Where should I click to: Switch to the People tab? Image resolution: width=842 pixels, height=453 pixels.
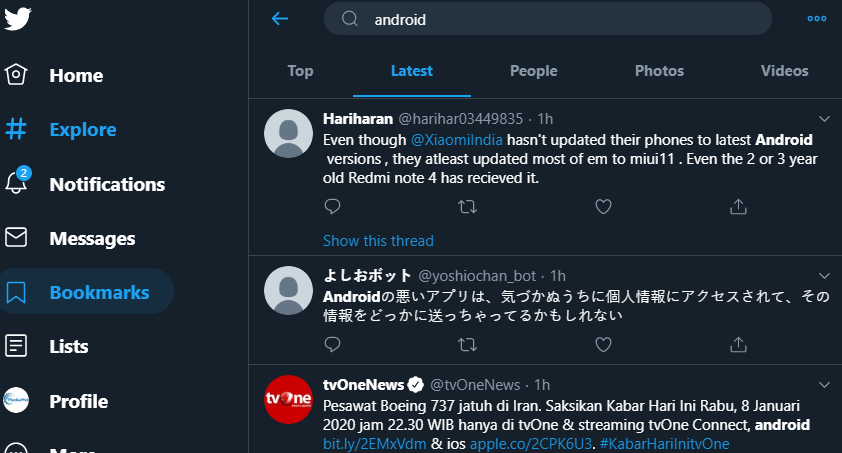[533, 71]
